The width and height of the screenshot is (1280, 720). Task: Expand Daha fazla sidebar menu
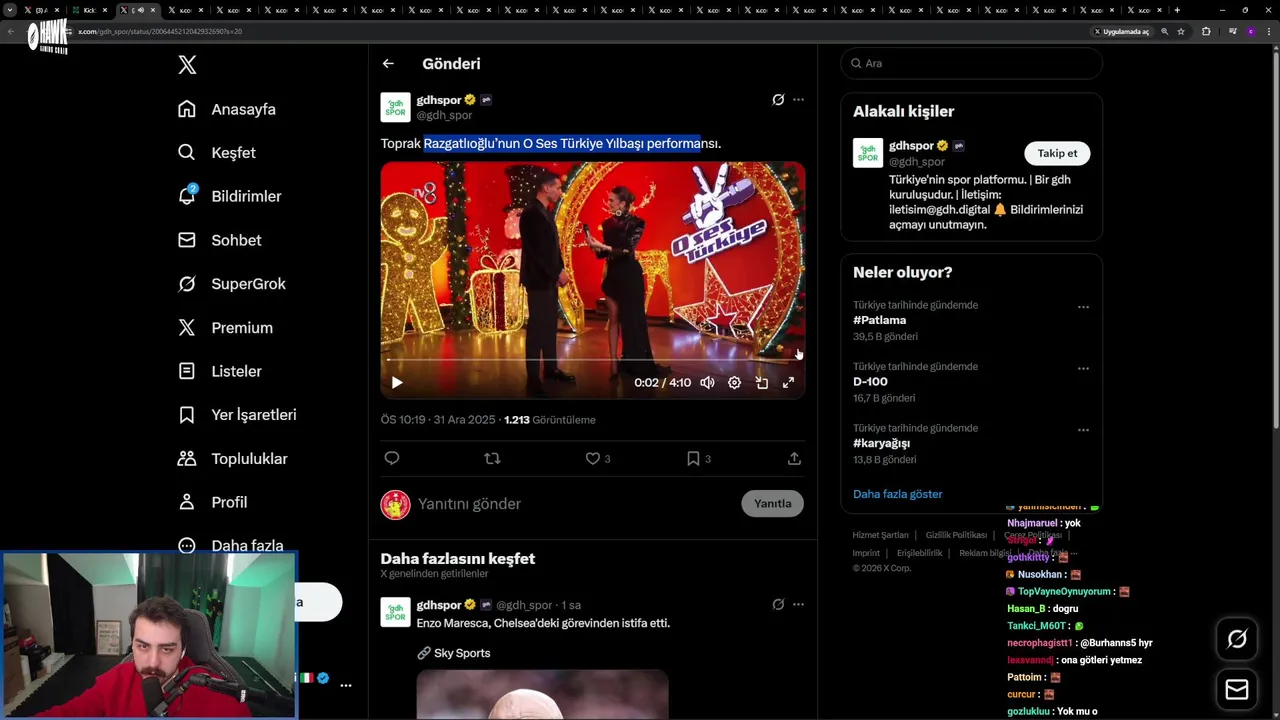pyautogui.click(x=231, y=546)
